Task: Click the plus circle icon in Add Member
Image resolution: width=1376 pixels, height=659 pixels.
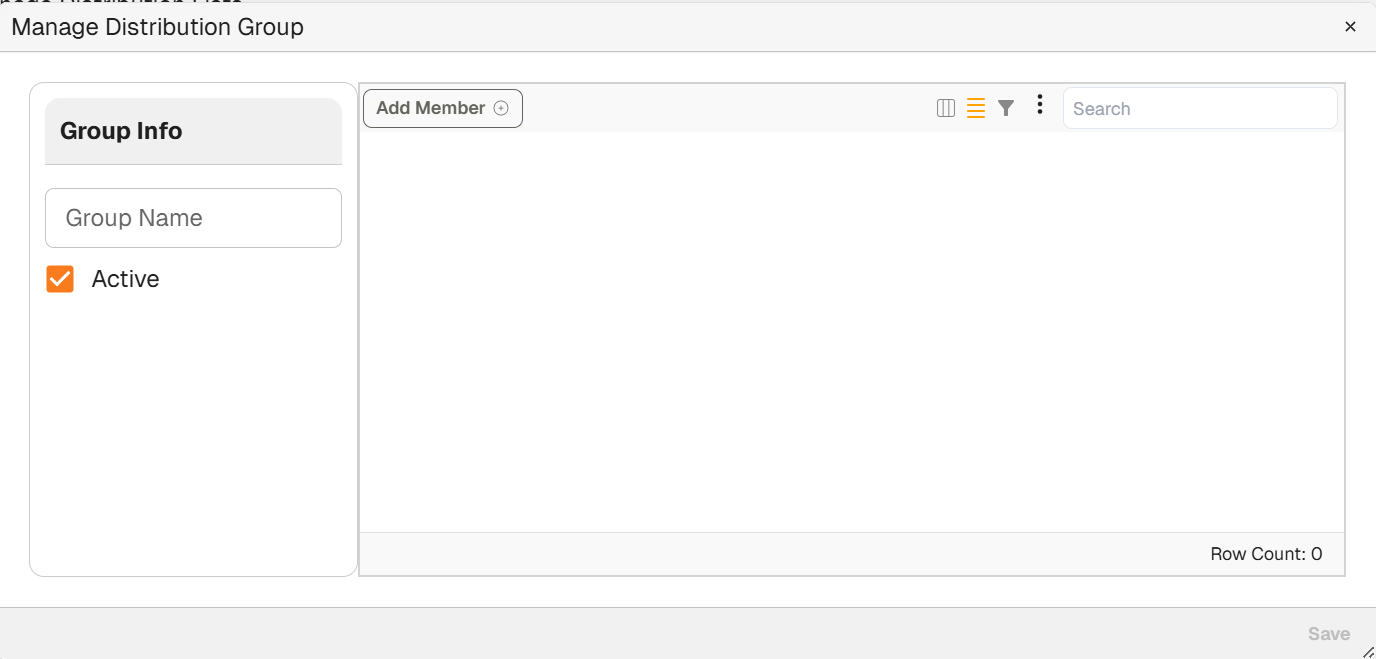Action: tap(501, 108)
